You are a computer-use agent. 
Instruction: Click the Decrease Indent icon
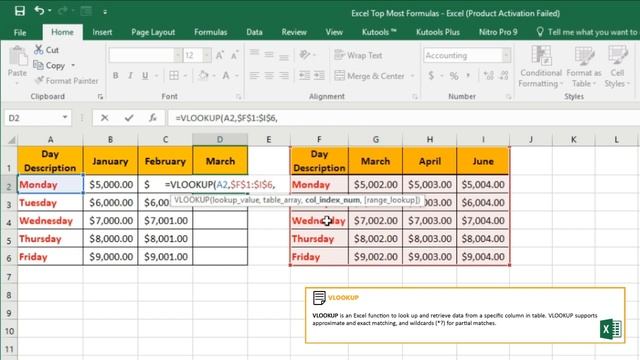coord(304,76)
